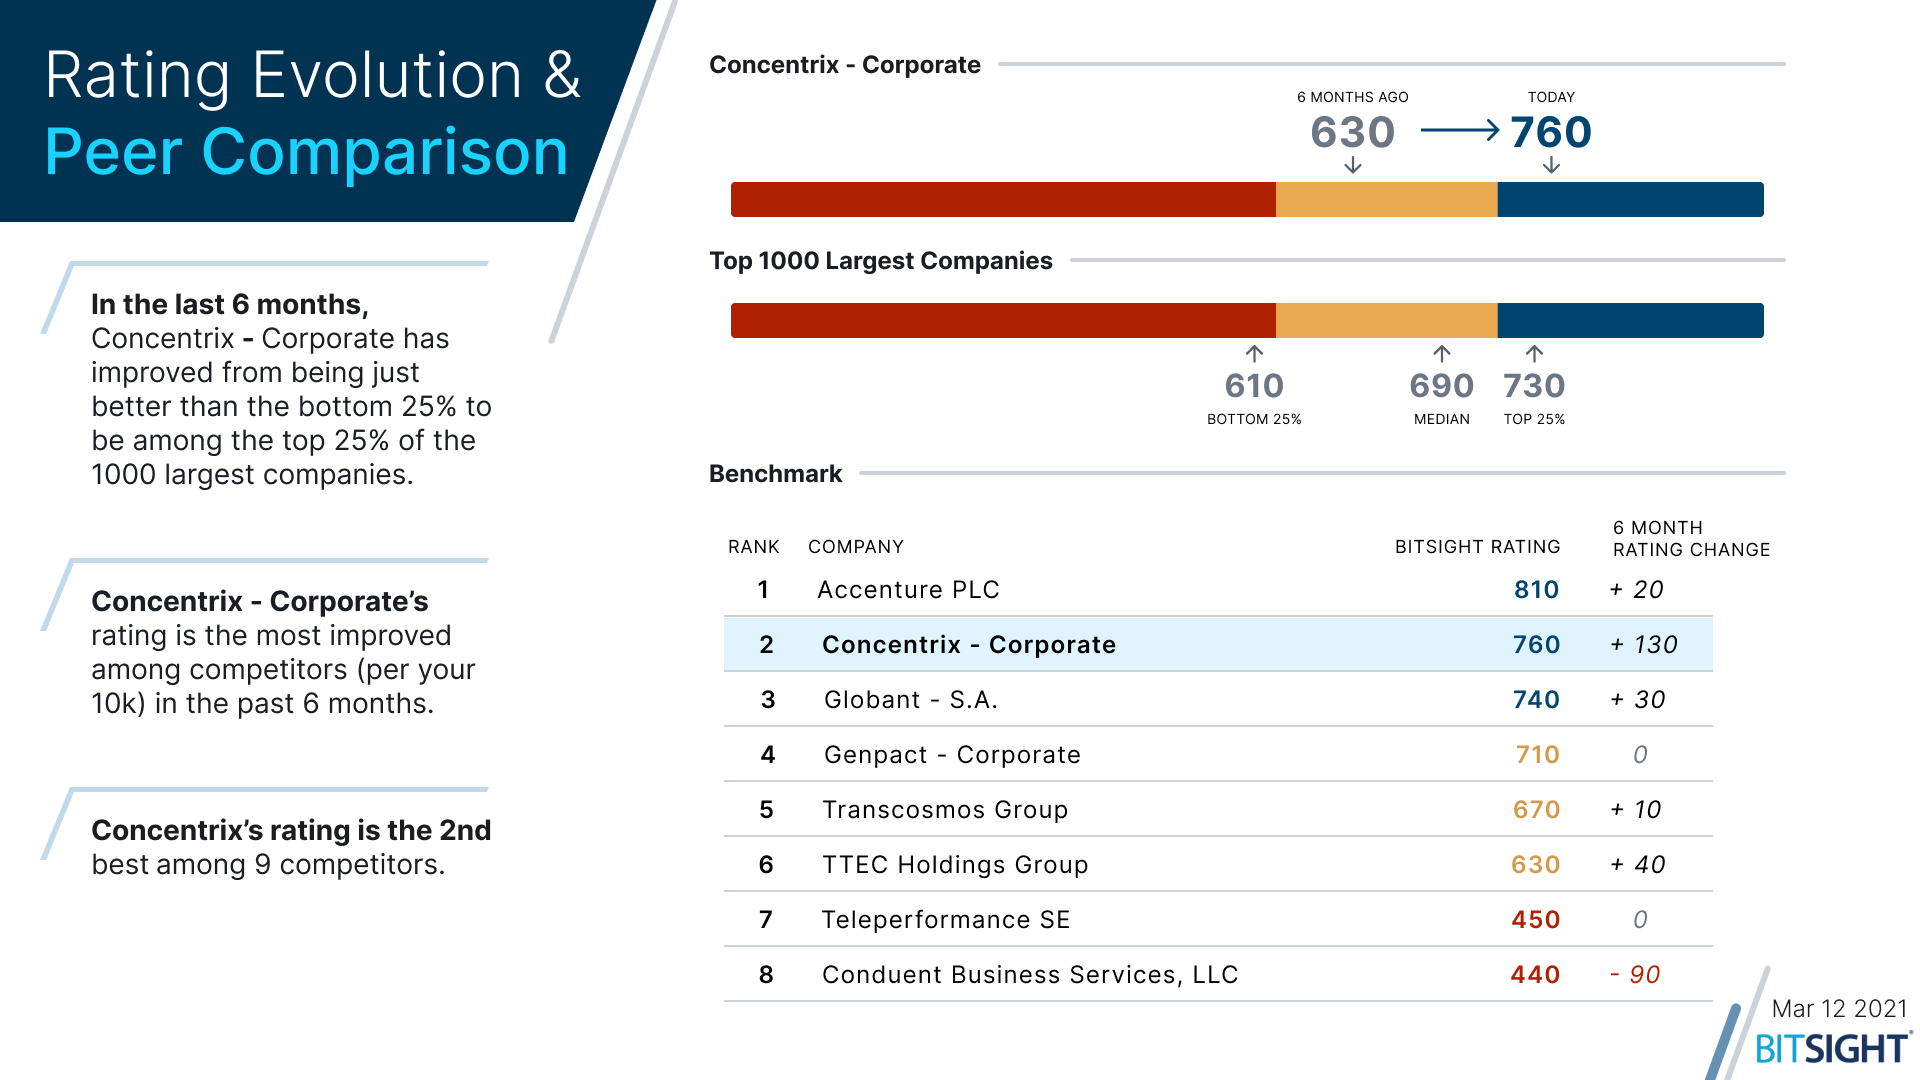
Task: Click the Benchmark section heading
Action: (776, 474)
